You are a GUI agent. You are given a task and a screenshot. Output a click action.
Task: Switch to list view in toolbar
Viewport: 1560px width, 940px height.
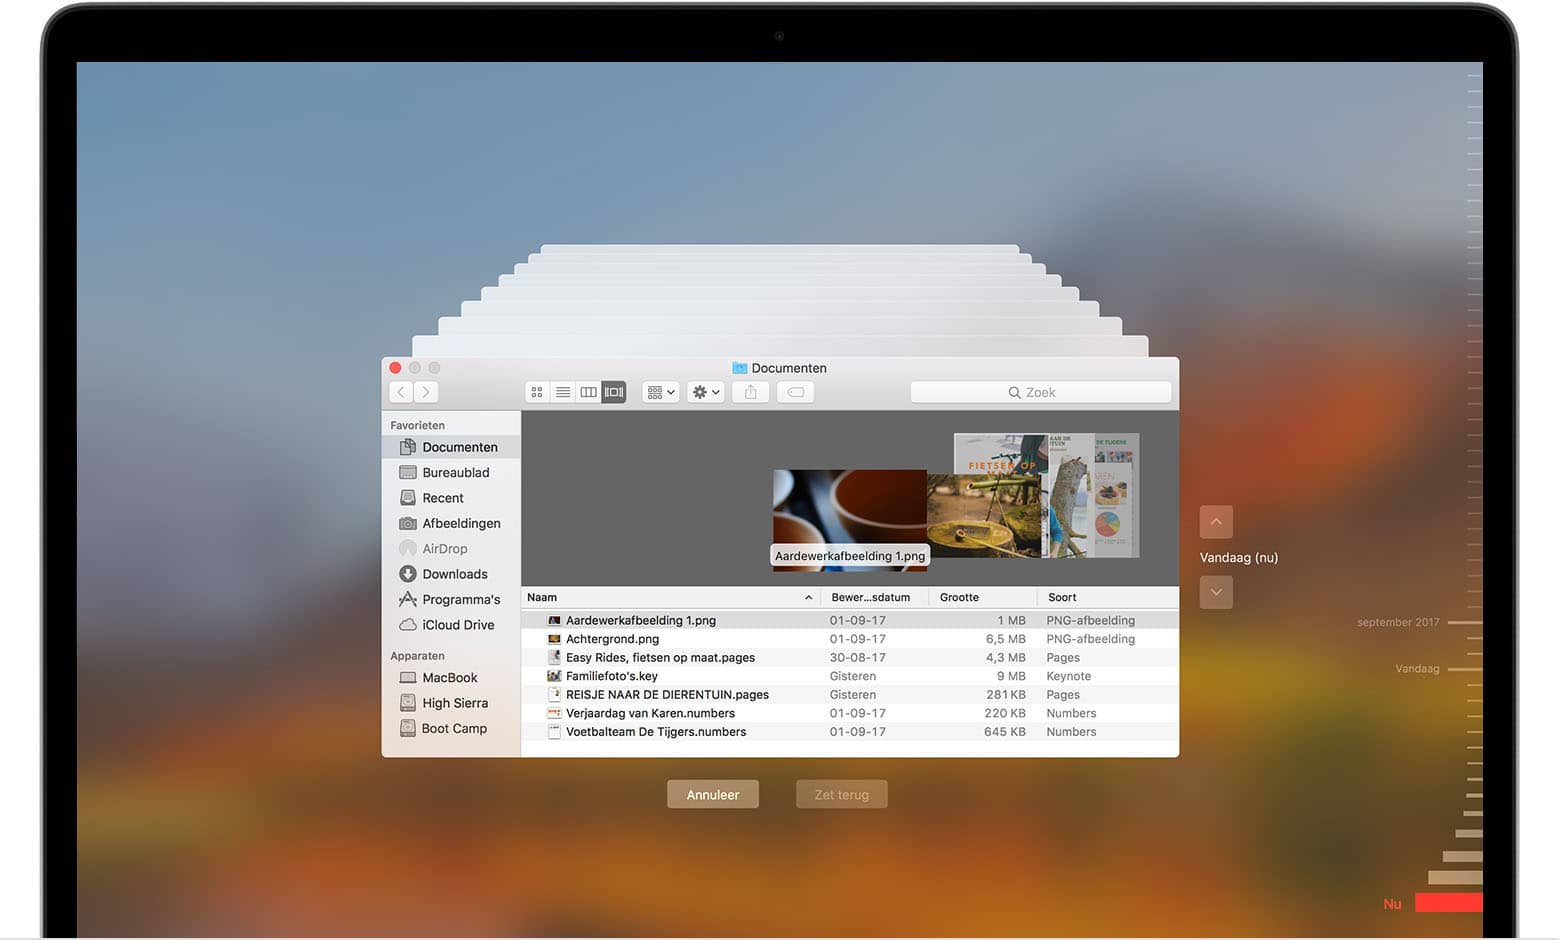[563, 393]
